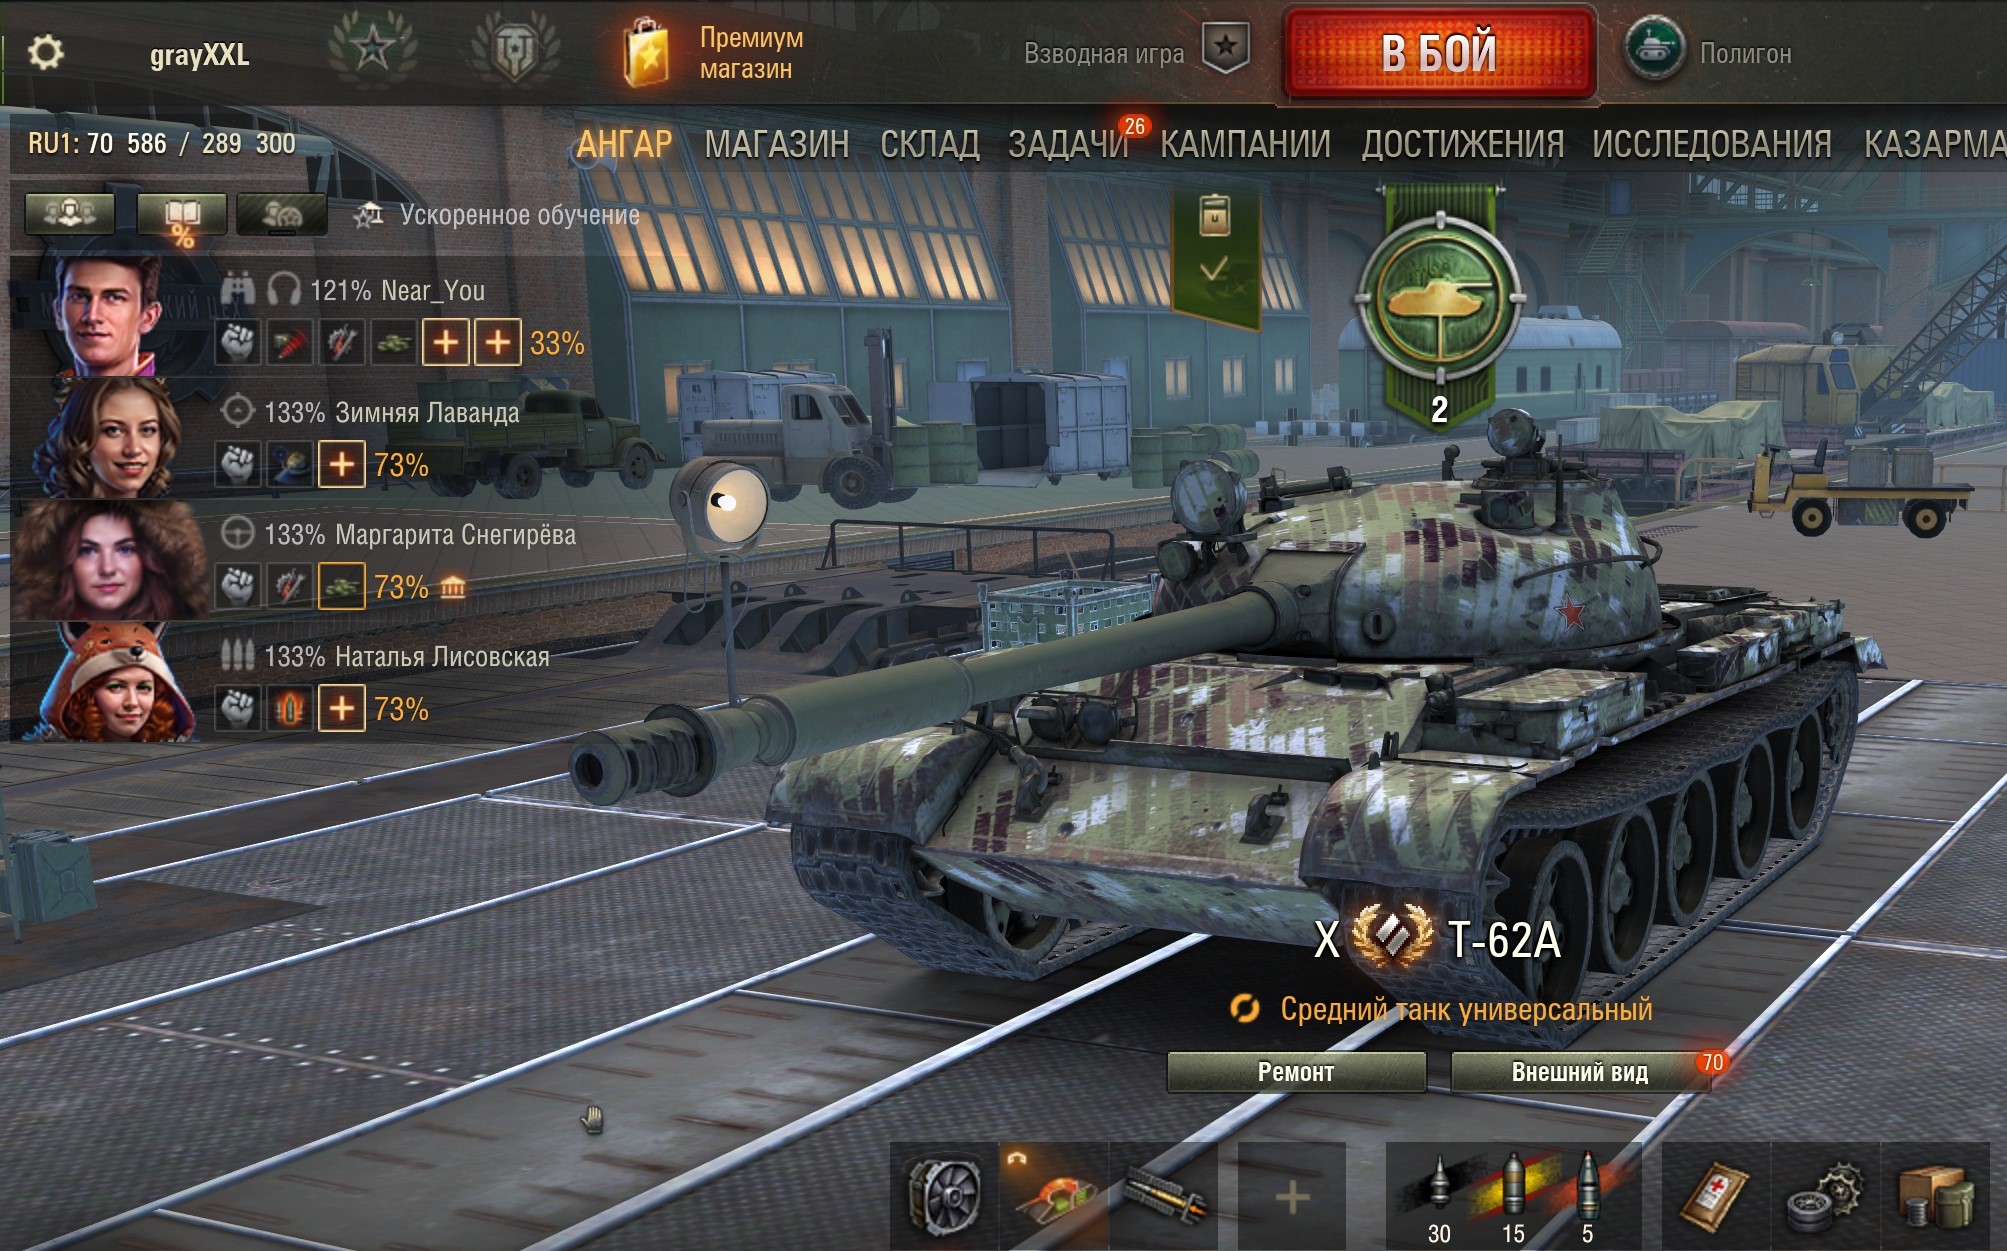Viewport: 2007px width, 1251px height.
Task: Open settings via the gear icon
Action: (45, 52)
